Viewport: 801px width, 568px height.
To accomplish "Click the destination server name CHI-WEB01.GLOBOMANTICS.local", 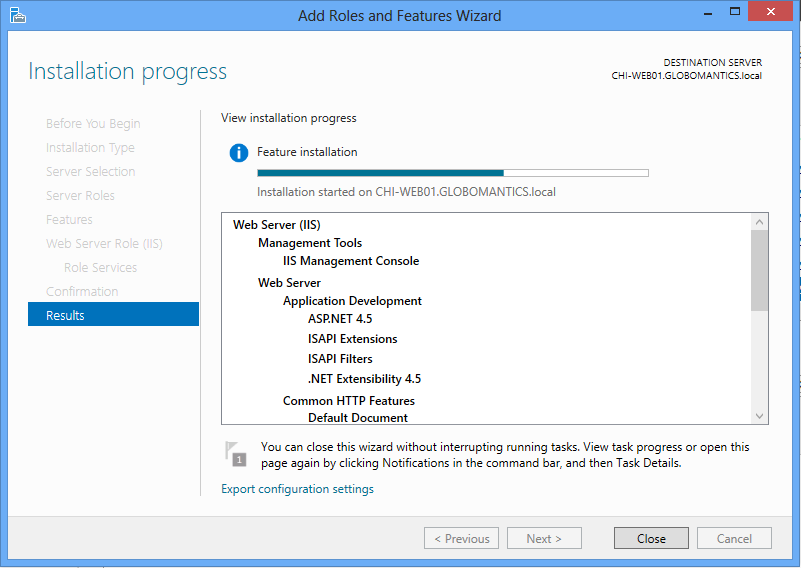I will [x=687, y=76].
